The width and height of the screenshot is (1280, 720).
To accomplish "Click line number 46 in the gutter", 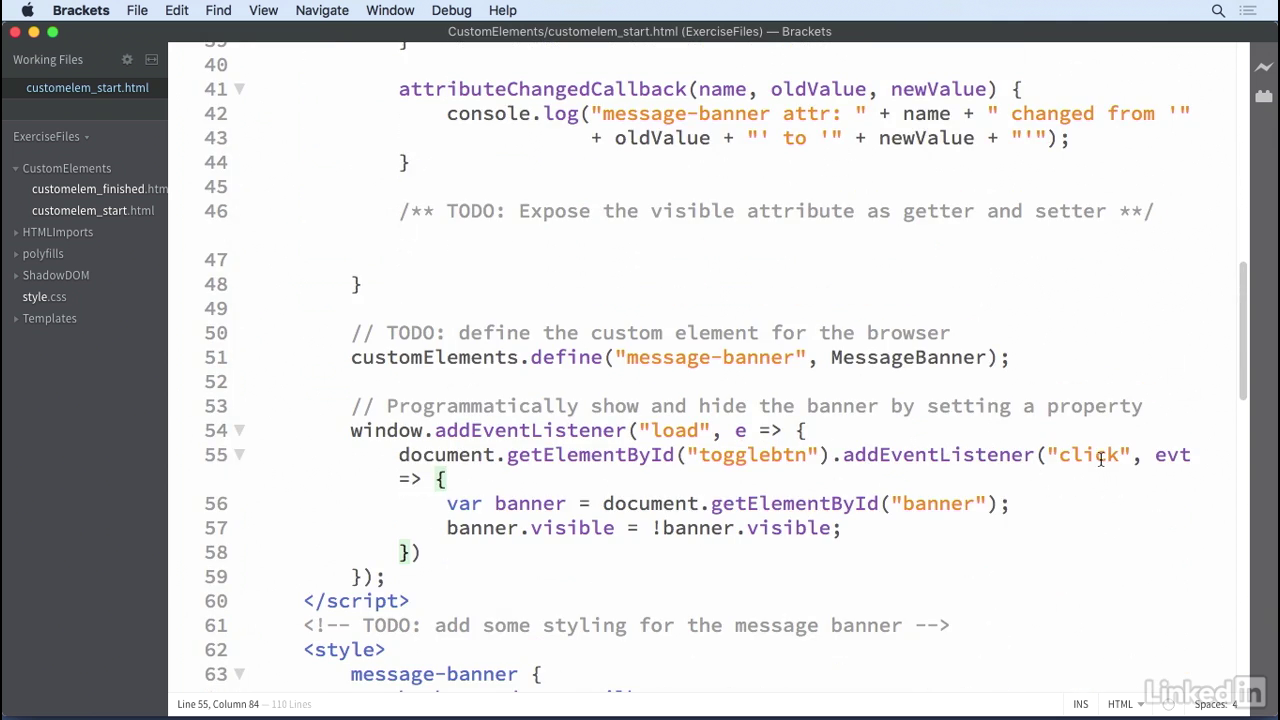I will pos(215,211).
